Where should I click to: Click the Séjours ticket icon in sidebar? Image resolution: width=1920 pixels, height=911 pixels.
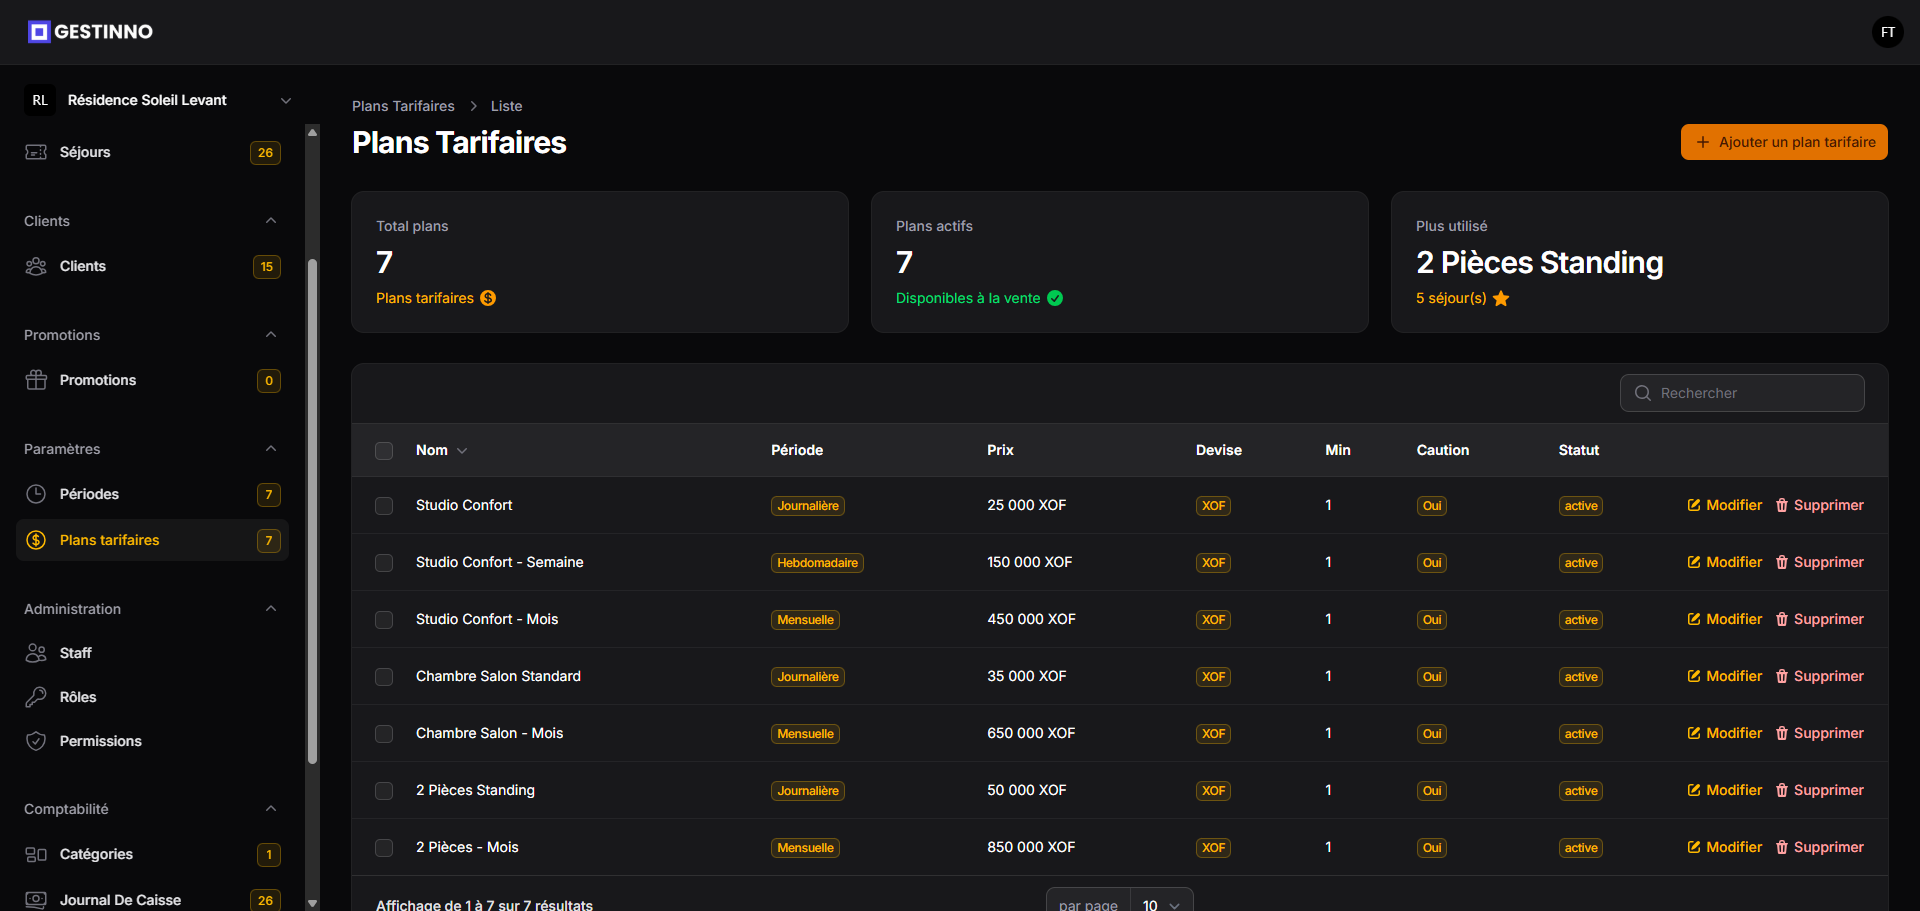pos(36,152)
